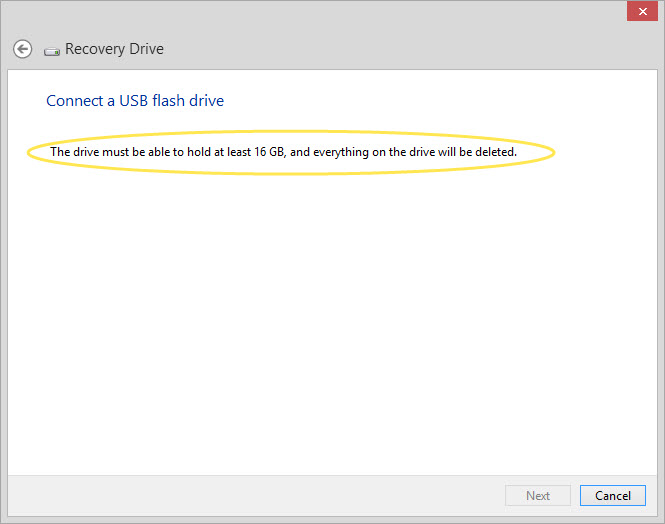665x524 pixels.
Task: Click the "Recovery Drive" window title text
Action: [114, 49]
